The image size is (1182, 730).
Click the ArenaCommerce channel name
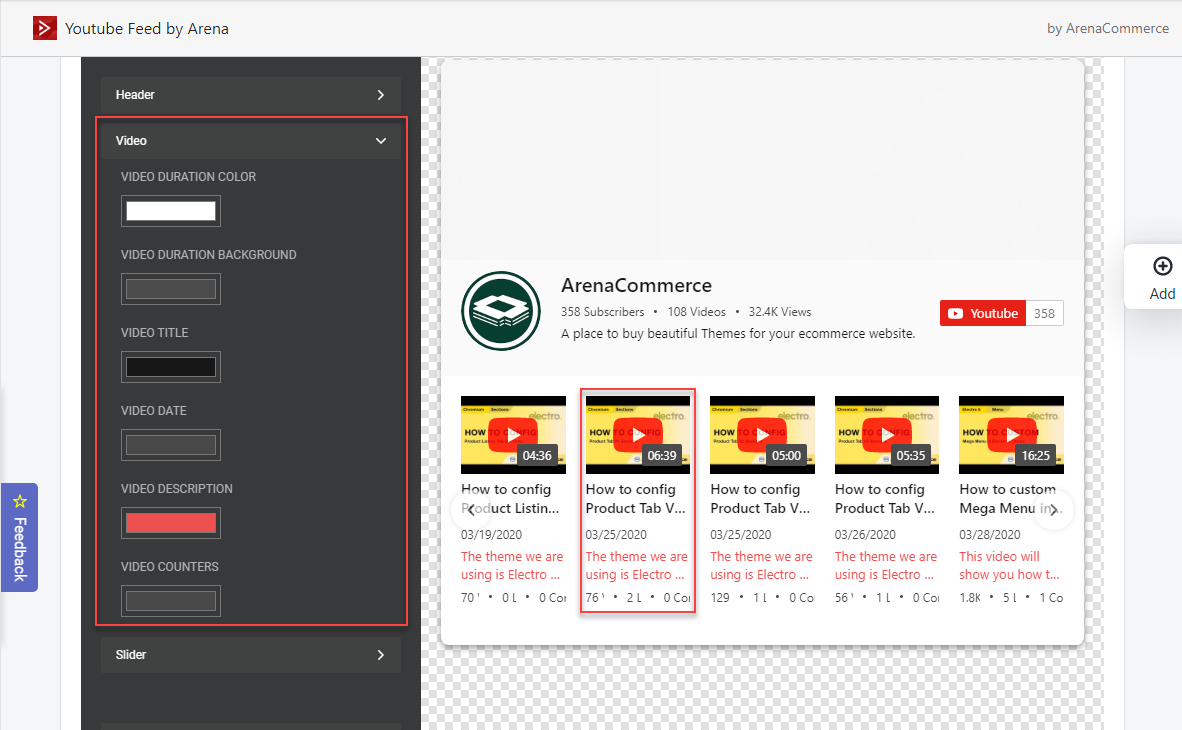coord(636,285)
